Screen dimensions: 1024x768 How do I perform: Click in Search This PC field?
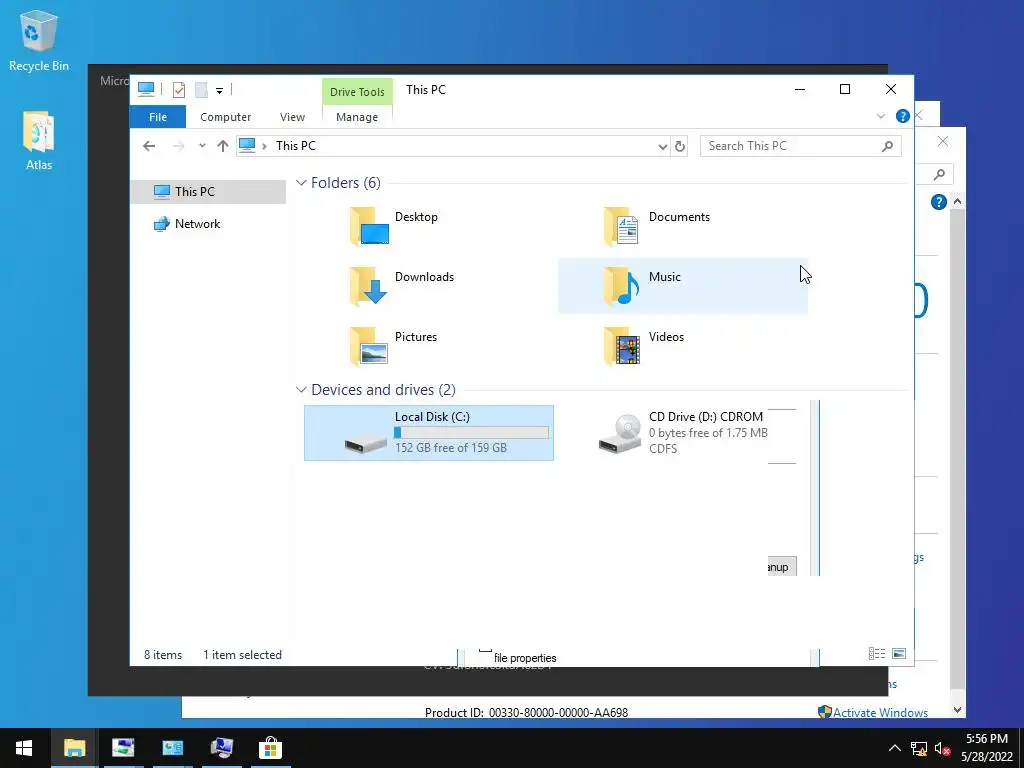(800, 146)
